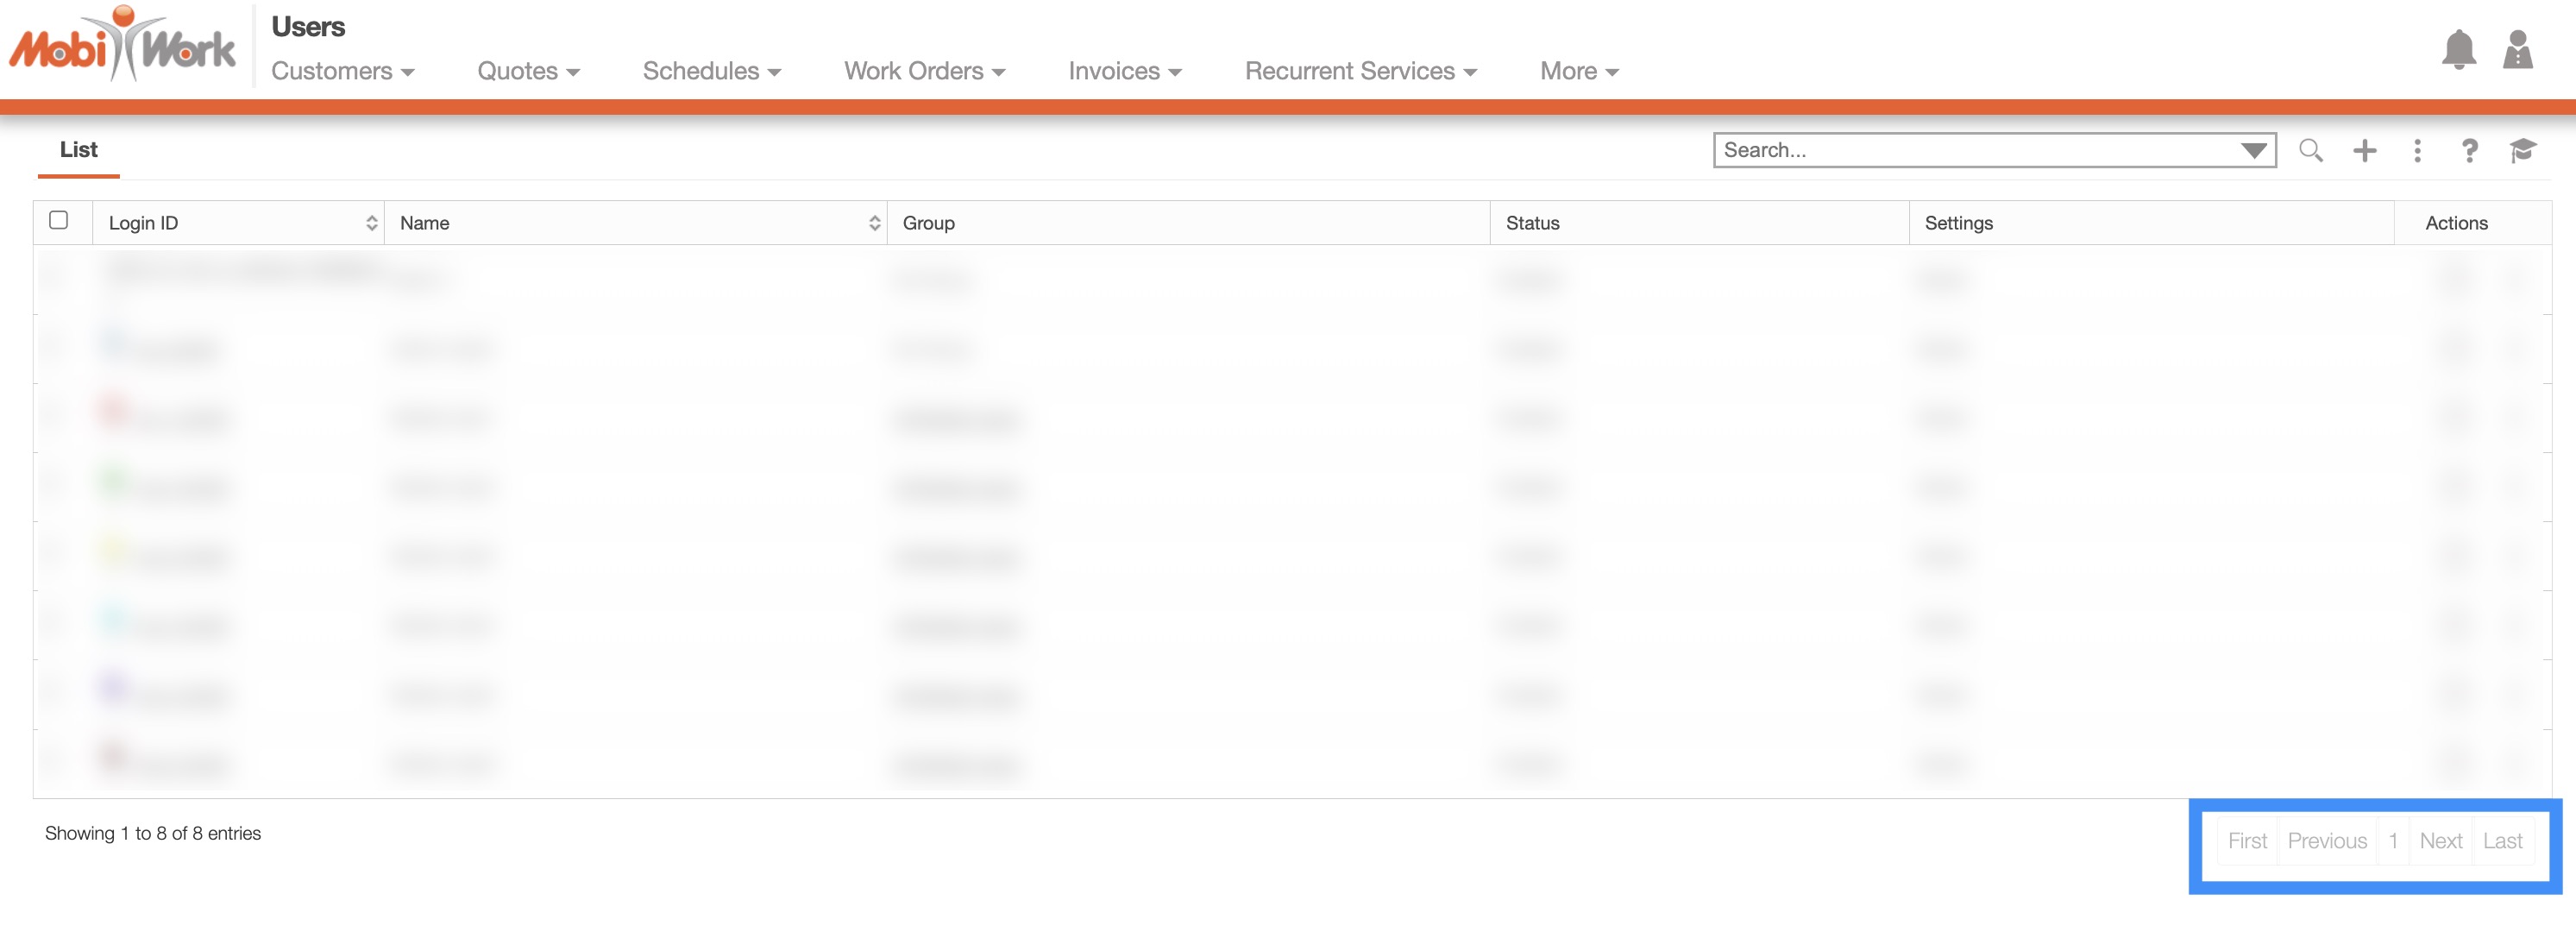Click the Next pagination button
Screen dimensions: 2576x932
pos(2440,841)
